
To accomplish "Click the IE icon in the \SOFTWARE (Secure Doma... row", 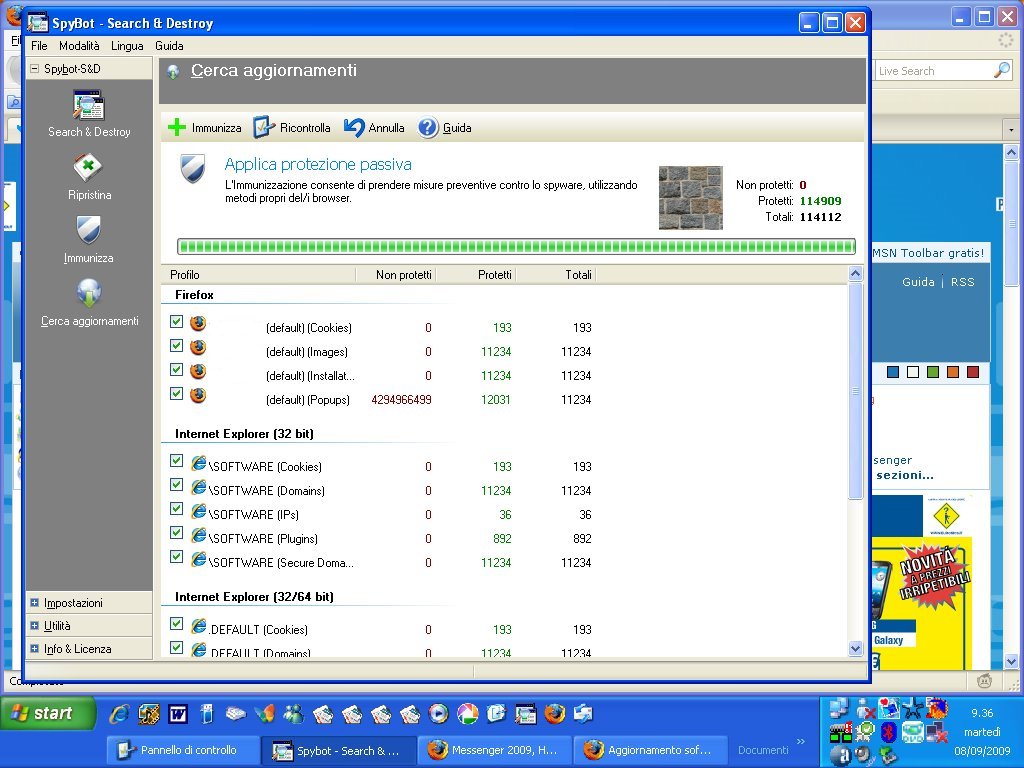I will pyautogui.click(x=199, y=558).
